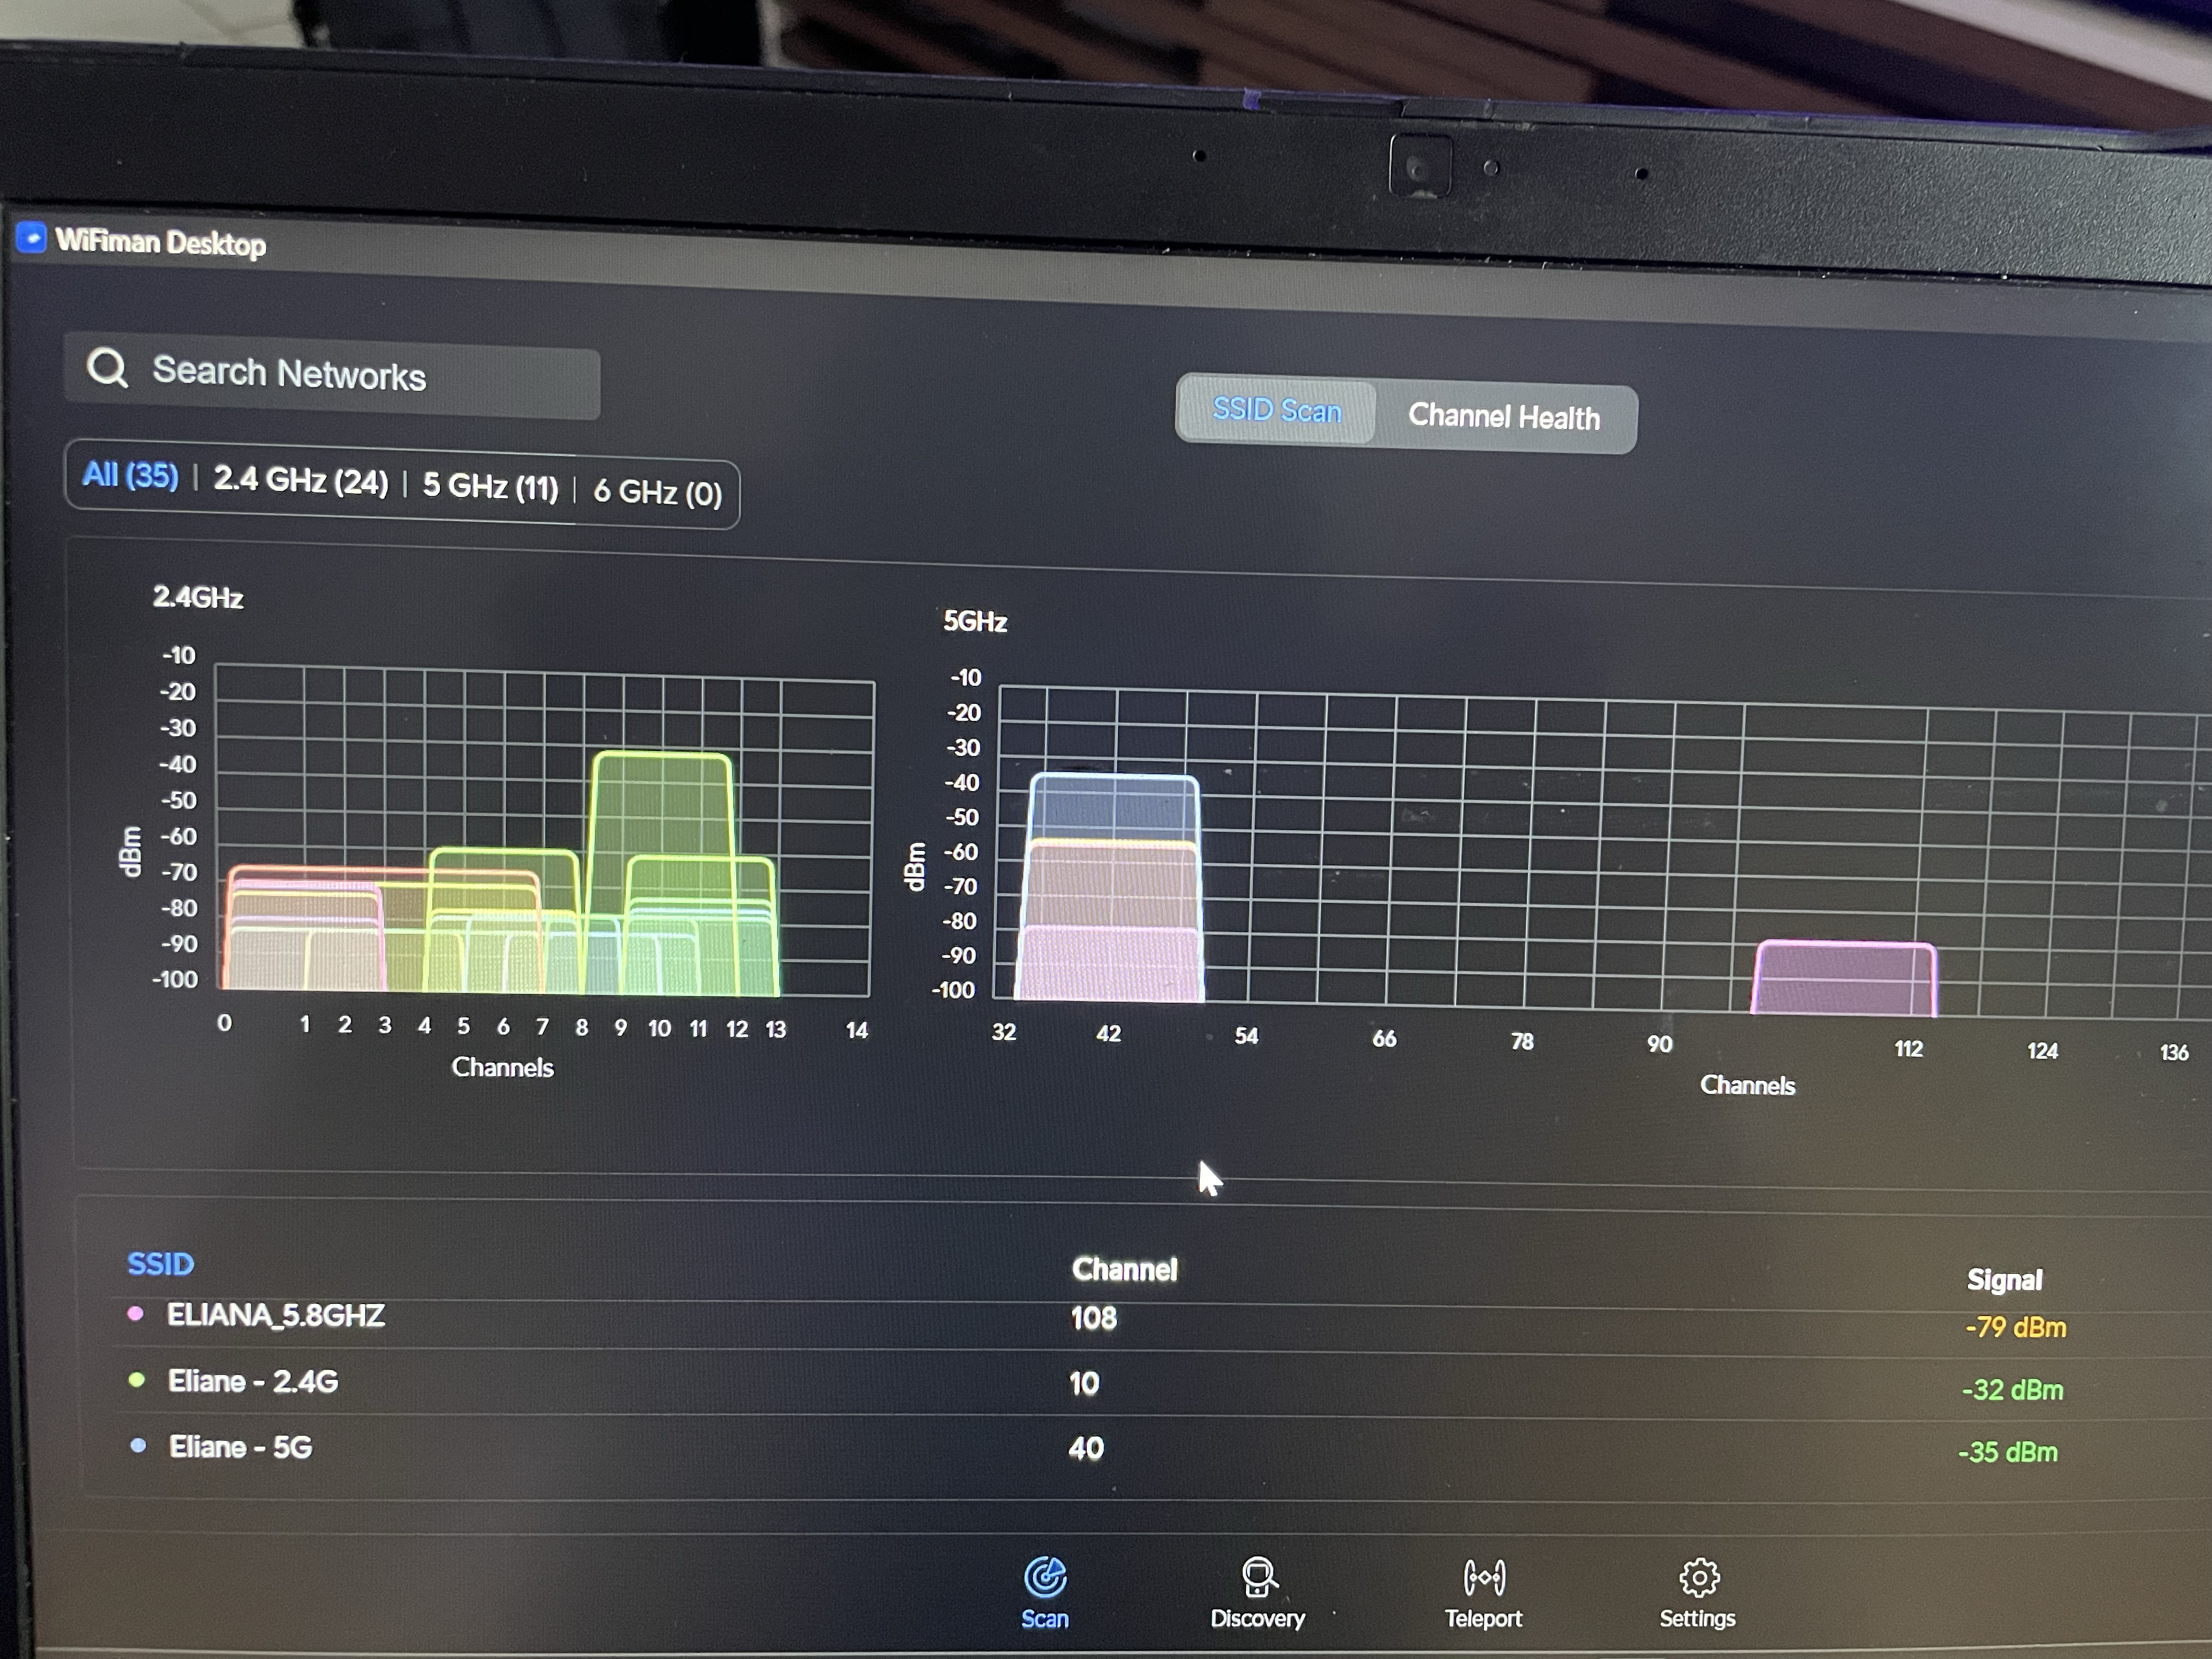Screen dimensions: 2212x1659
Task: Select the ELIANA_5.8GHZ network row
Action: pyautogui.click(x=276, y=1315)
